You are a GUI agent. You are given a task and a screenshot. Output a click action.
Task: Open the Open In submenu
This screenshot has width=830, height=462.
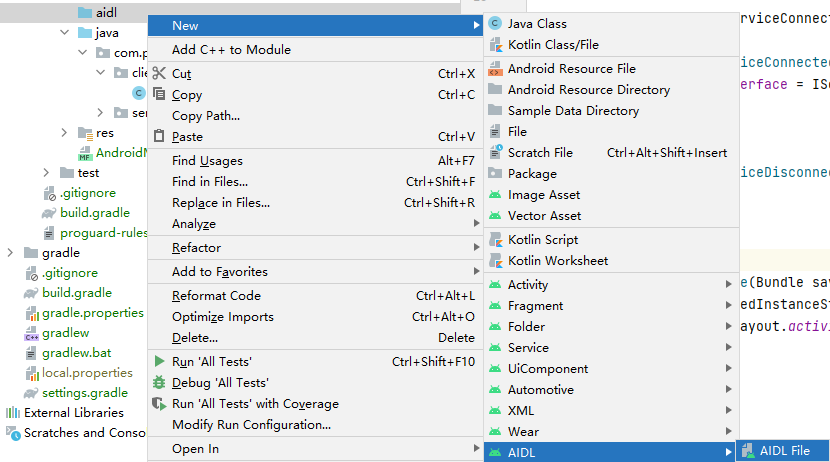tap(315, 449)
